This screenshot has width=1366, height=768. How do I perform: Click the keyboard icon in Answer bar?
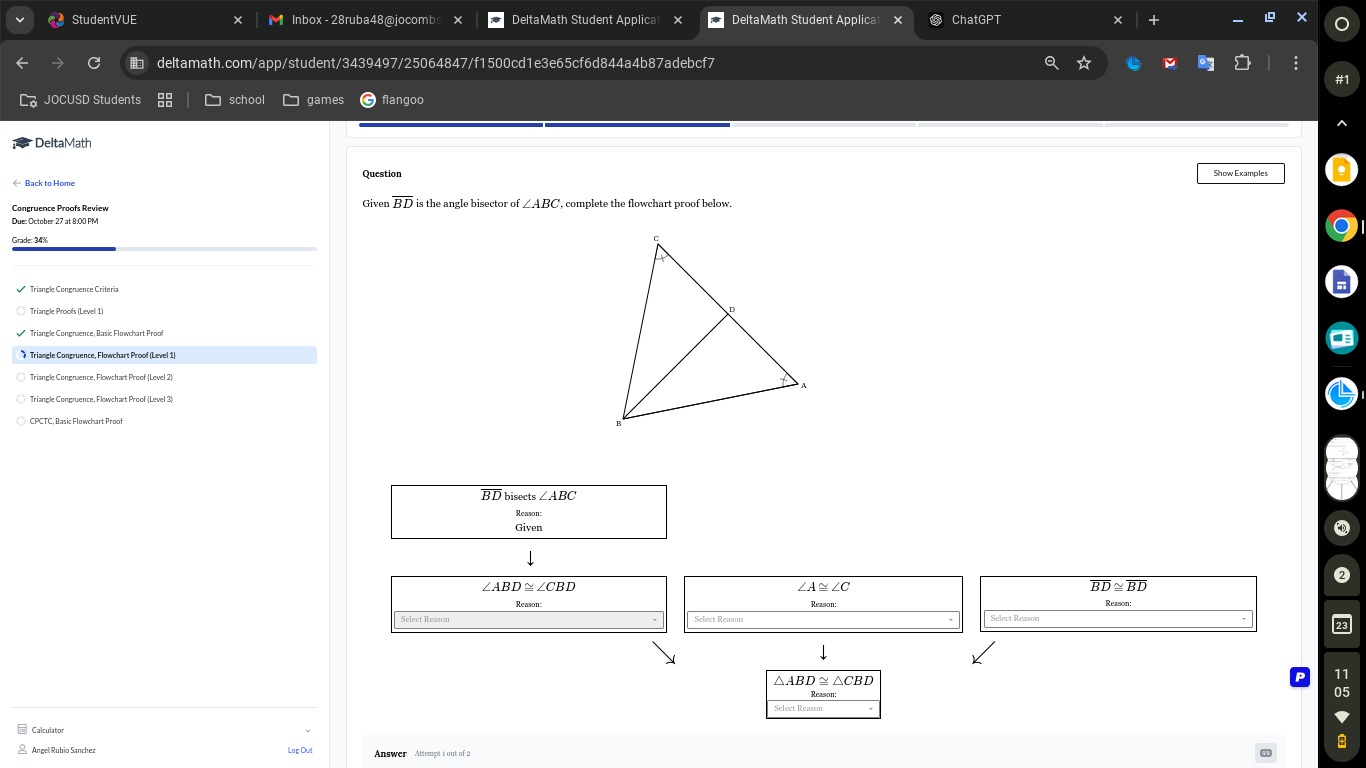(x=1266, y=753)
